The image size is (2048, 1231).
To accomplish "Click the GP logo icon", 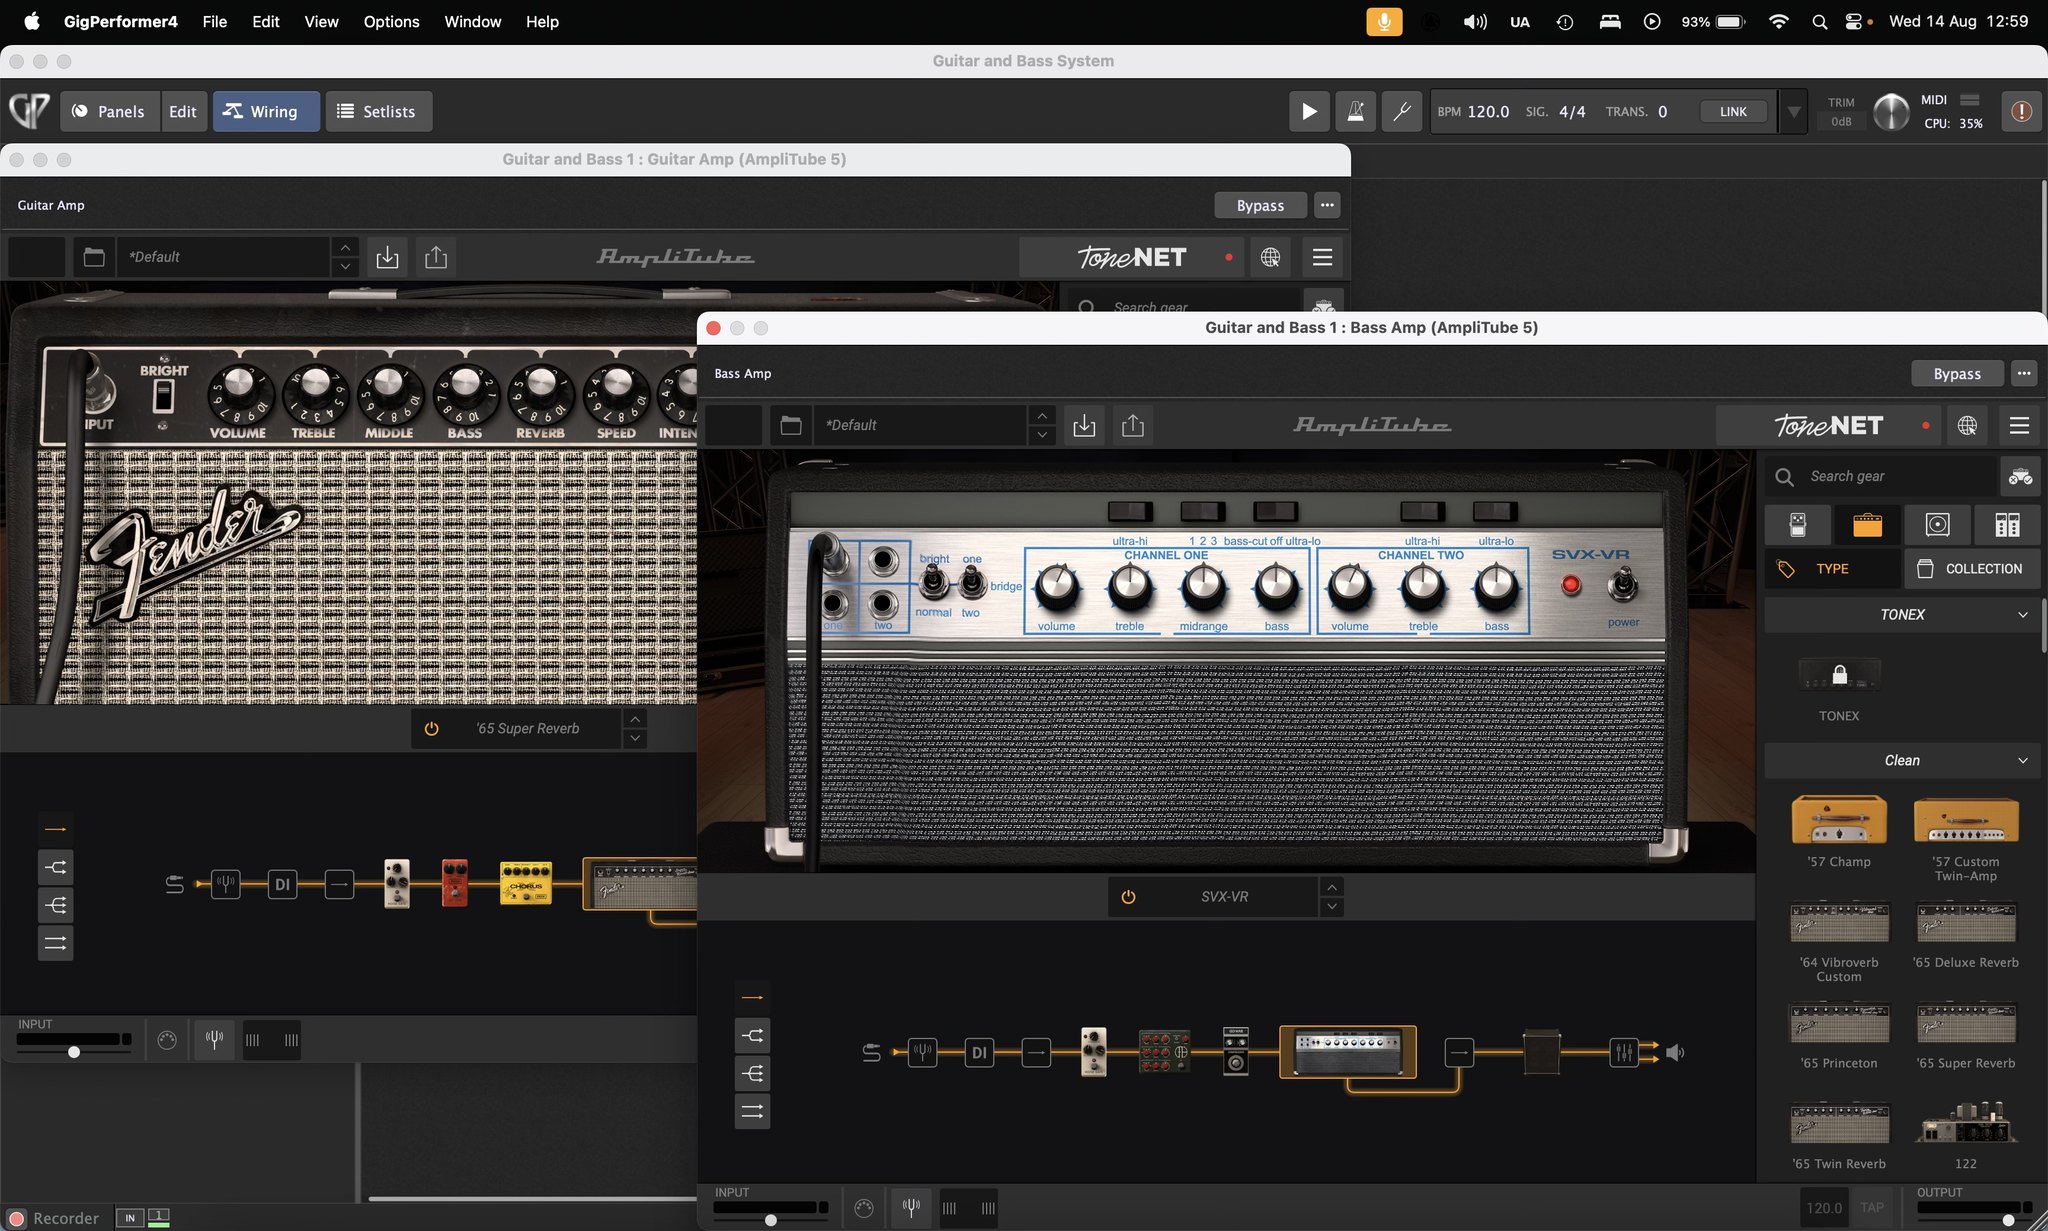I will 29,110.
